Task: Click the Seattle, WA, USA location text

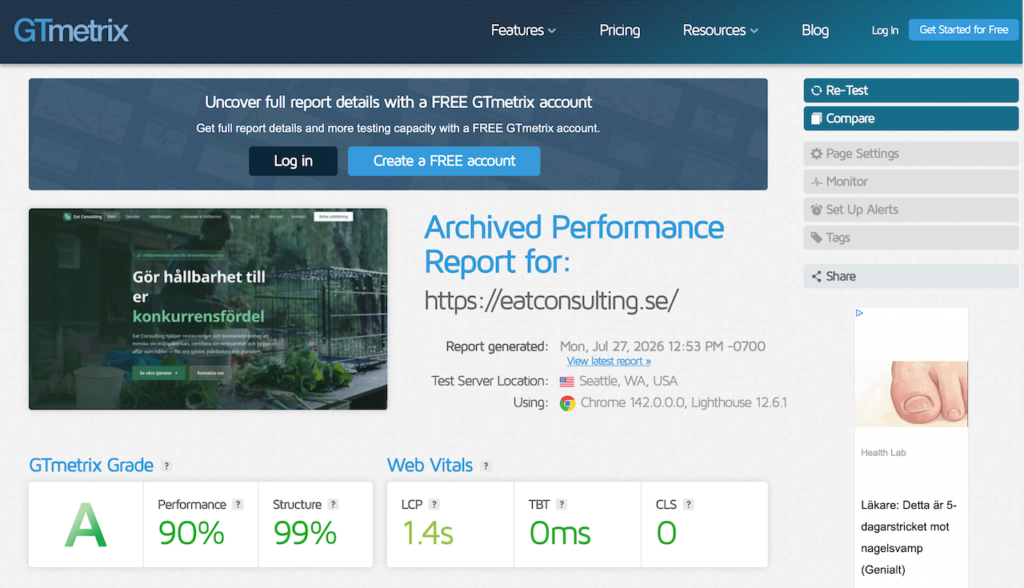Action: click(628, 381)
